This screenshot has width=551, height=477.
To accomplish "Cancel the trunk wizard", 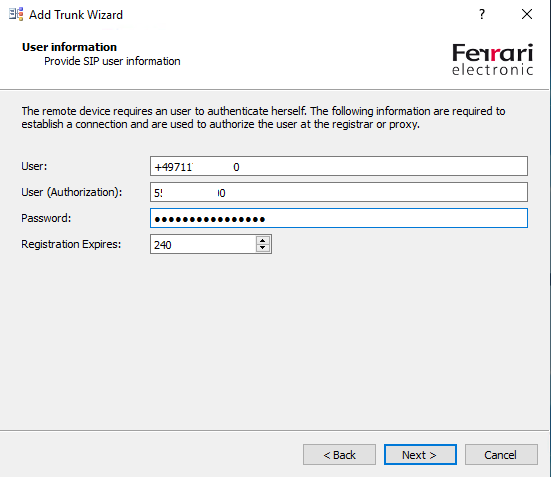I will coord(501,455).
